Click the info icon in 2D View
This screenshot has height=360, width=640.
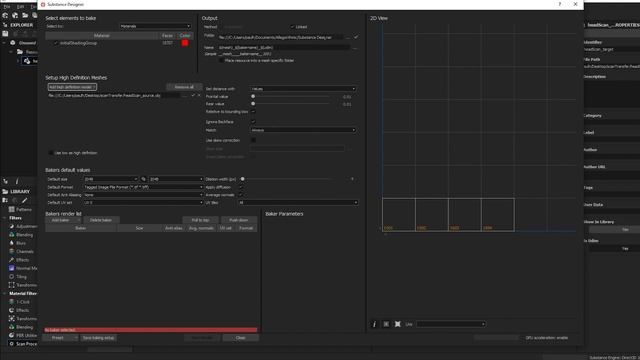click(x=374, y=324)
